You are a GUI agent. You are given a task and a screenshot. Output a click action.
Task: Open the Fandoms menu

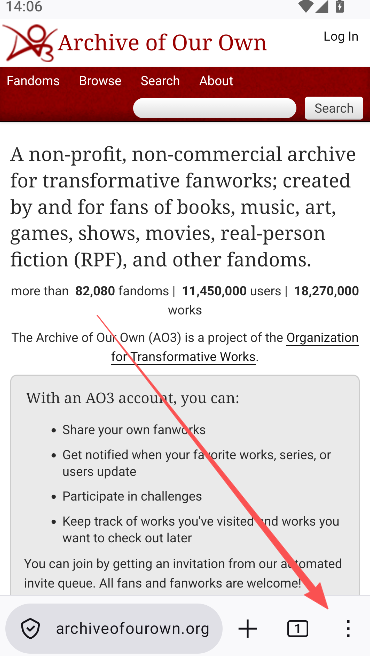(33, 80)
